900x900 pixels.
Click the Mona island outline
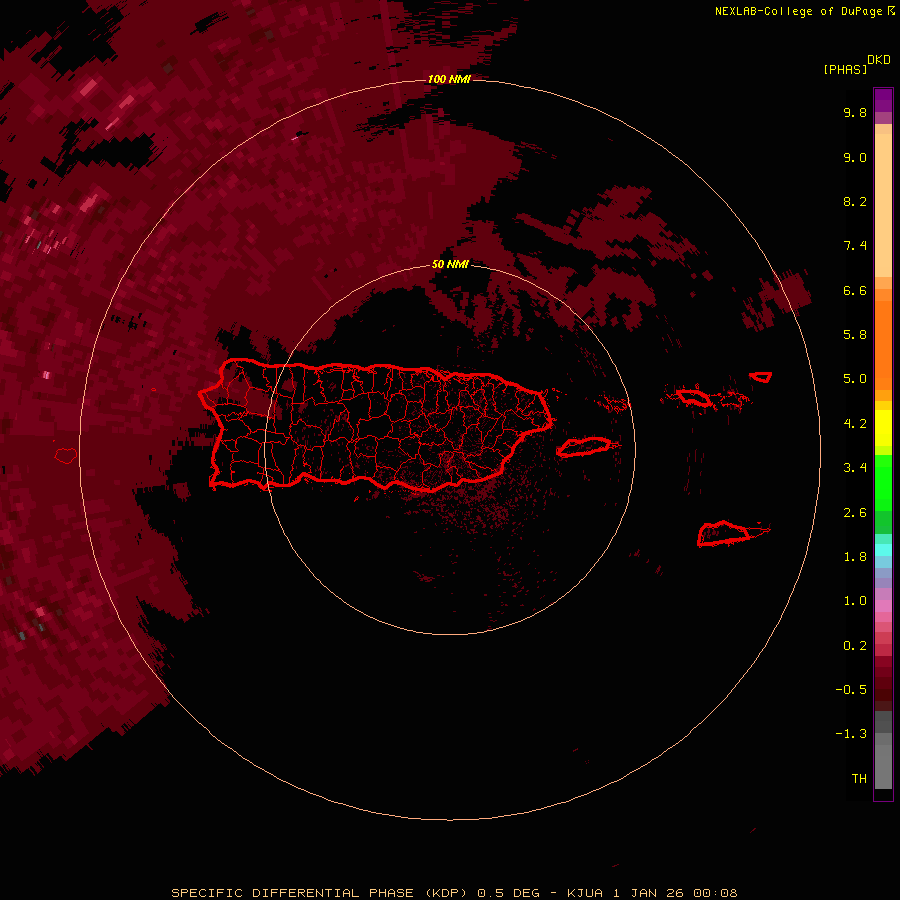(66, 456)
